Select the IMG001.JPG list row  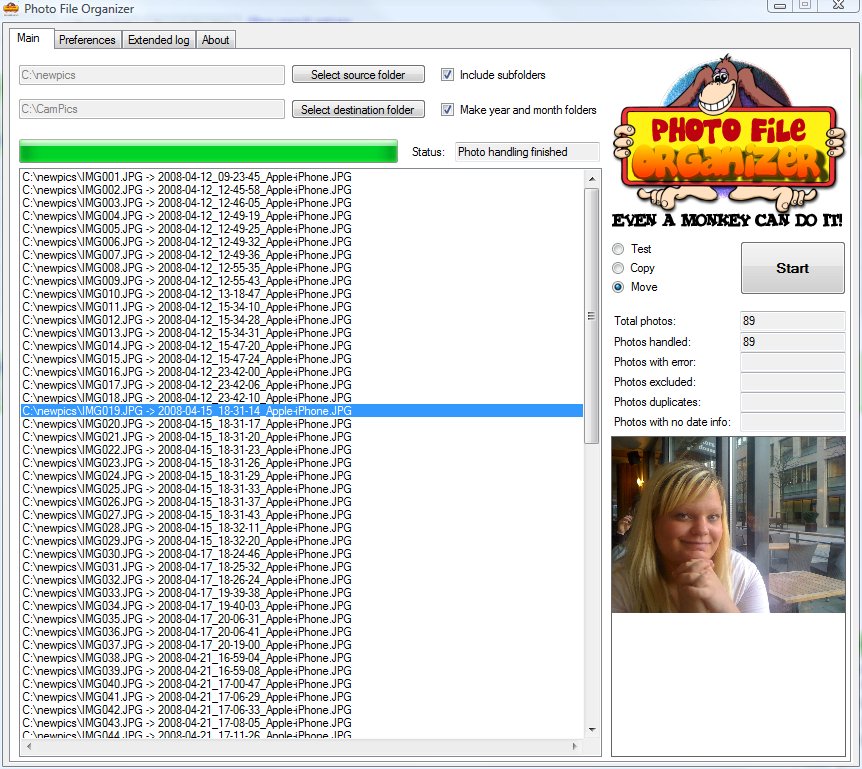(x=302, y=177)
